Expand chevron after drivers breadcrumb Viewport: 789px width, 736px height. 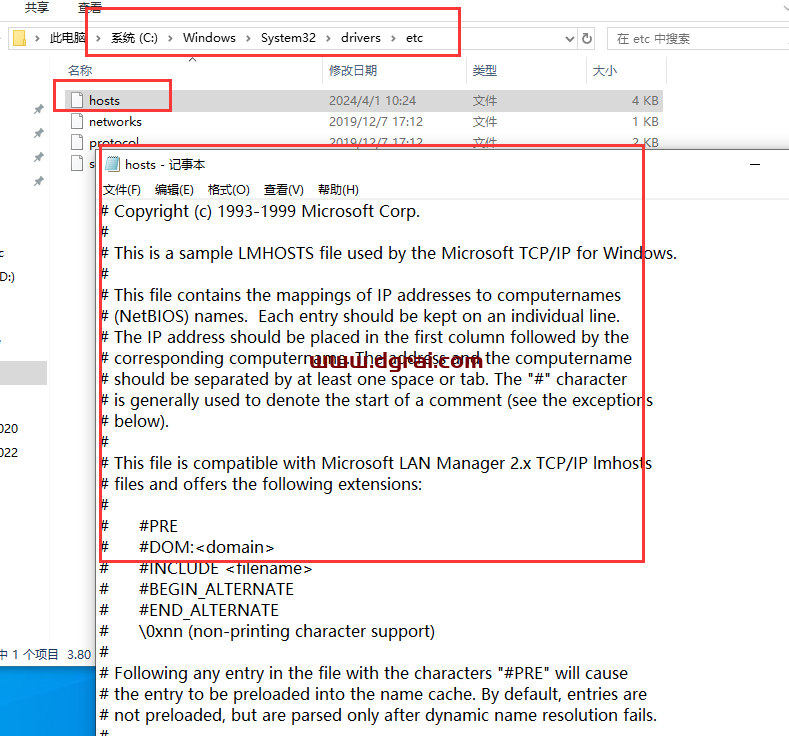click(x=393, y=38)
